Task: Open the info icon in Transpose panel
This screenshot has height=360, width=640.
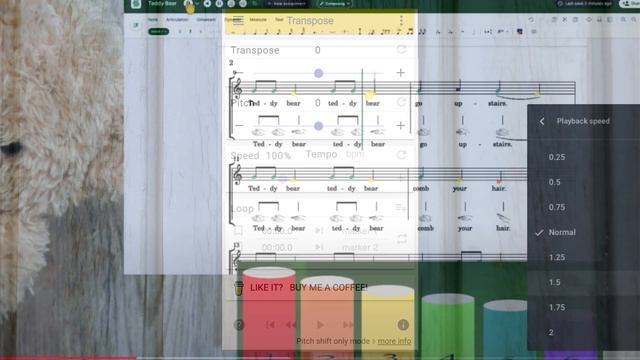Action: 403,325
